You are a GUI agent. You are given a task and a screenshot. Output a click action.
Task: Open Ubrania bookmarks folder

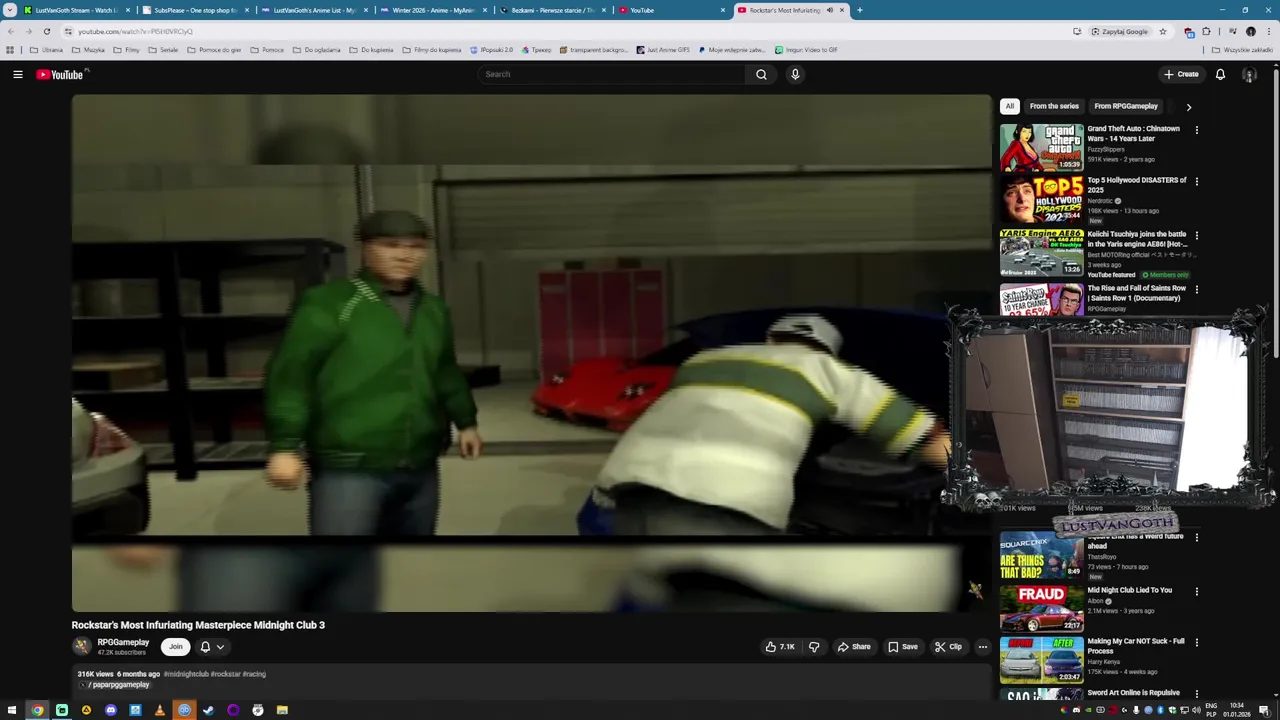pos(47,49)
